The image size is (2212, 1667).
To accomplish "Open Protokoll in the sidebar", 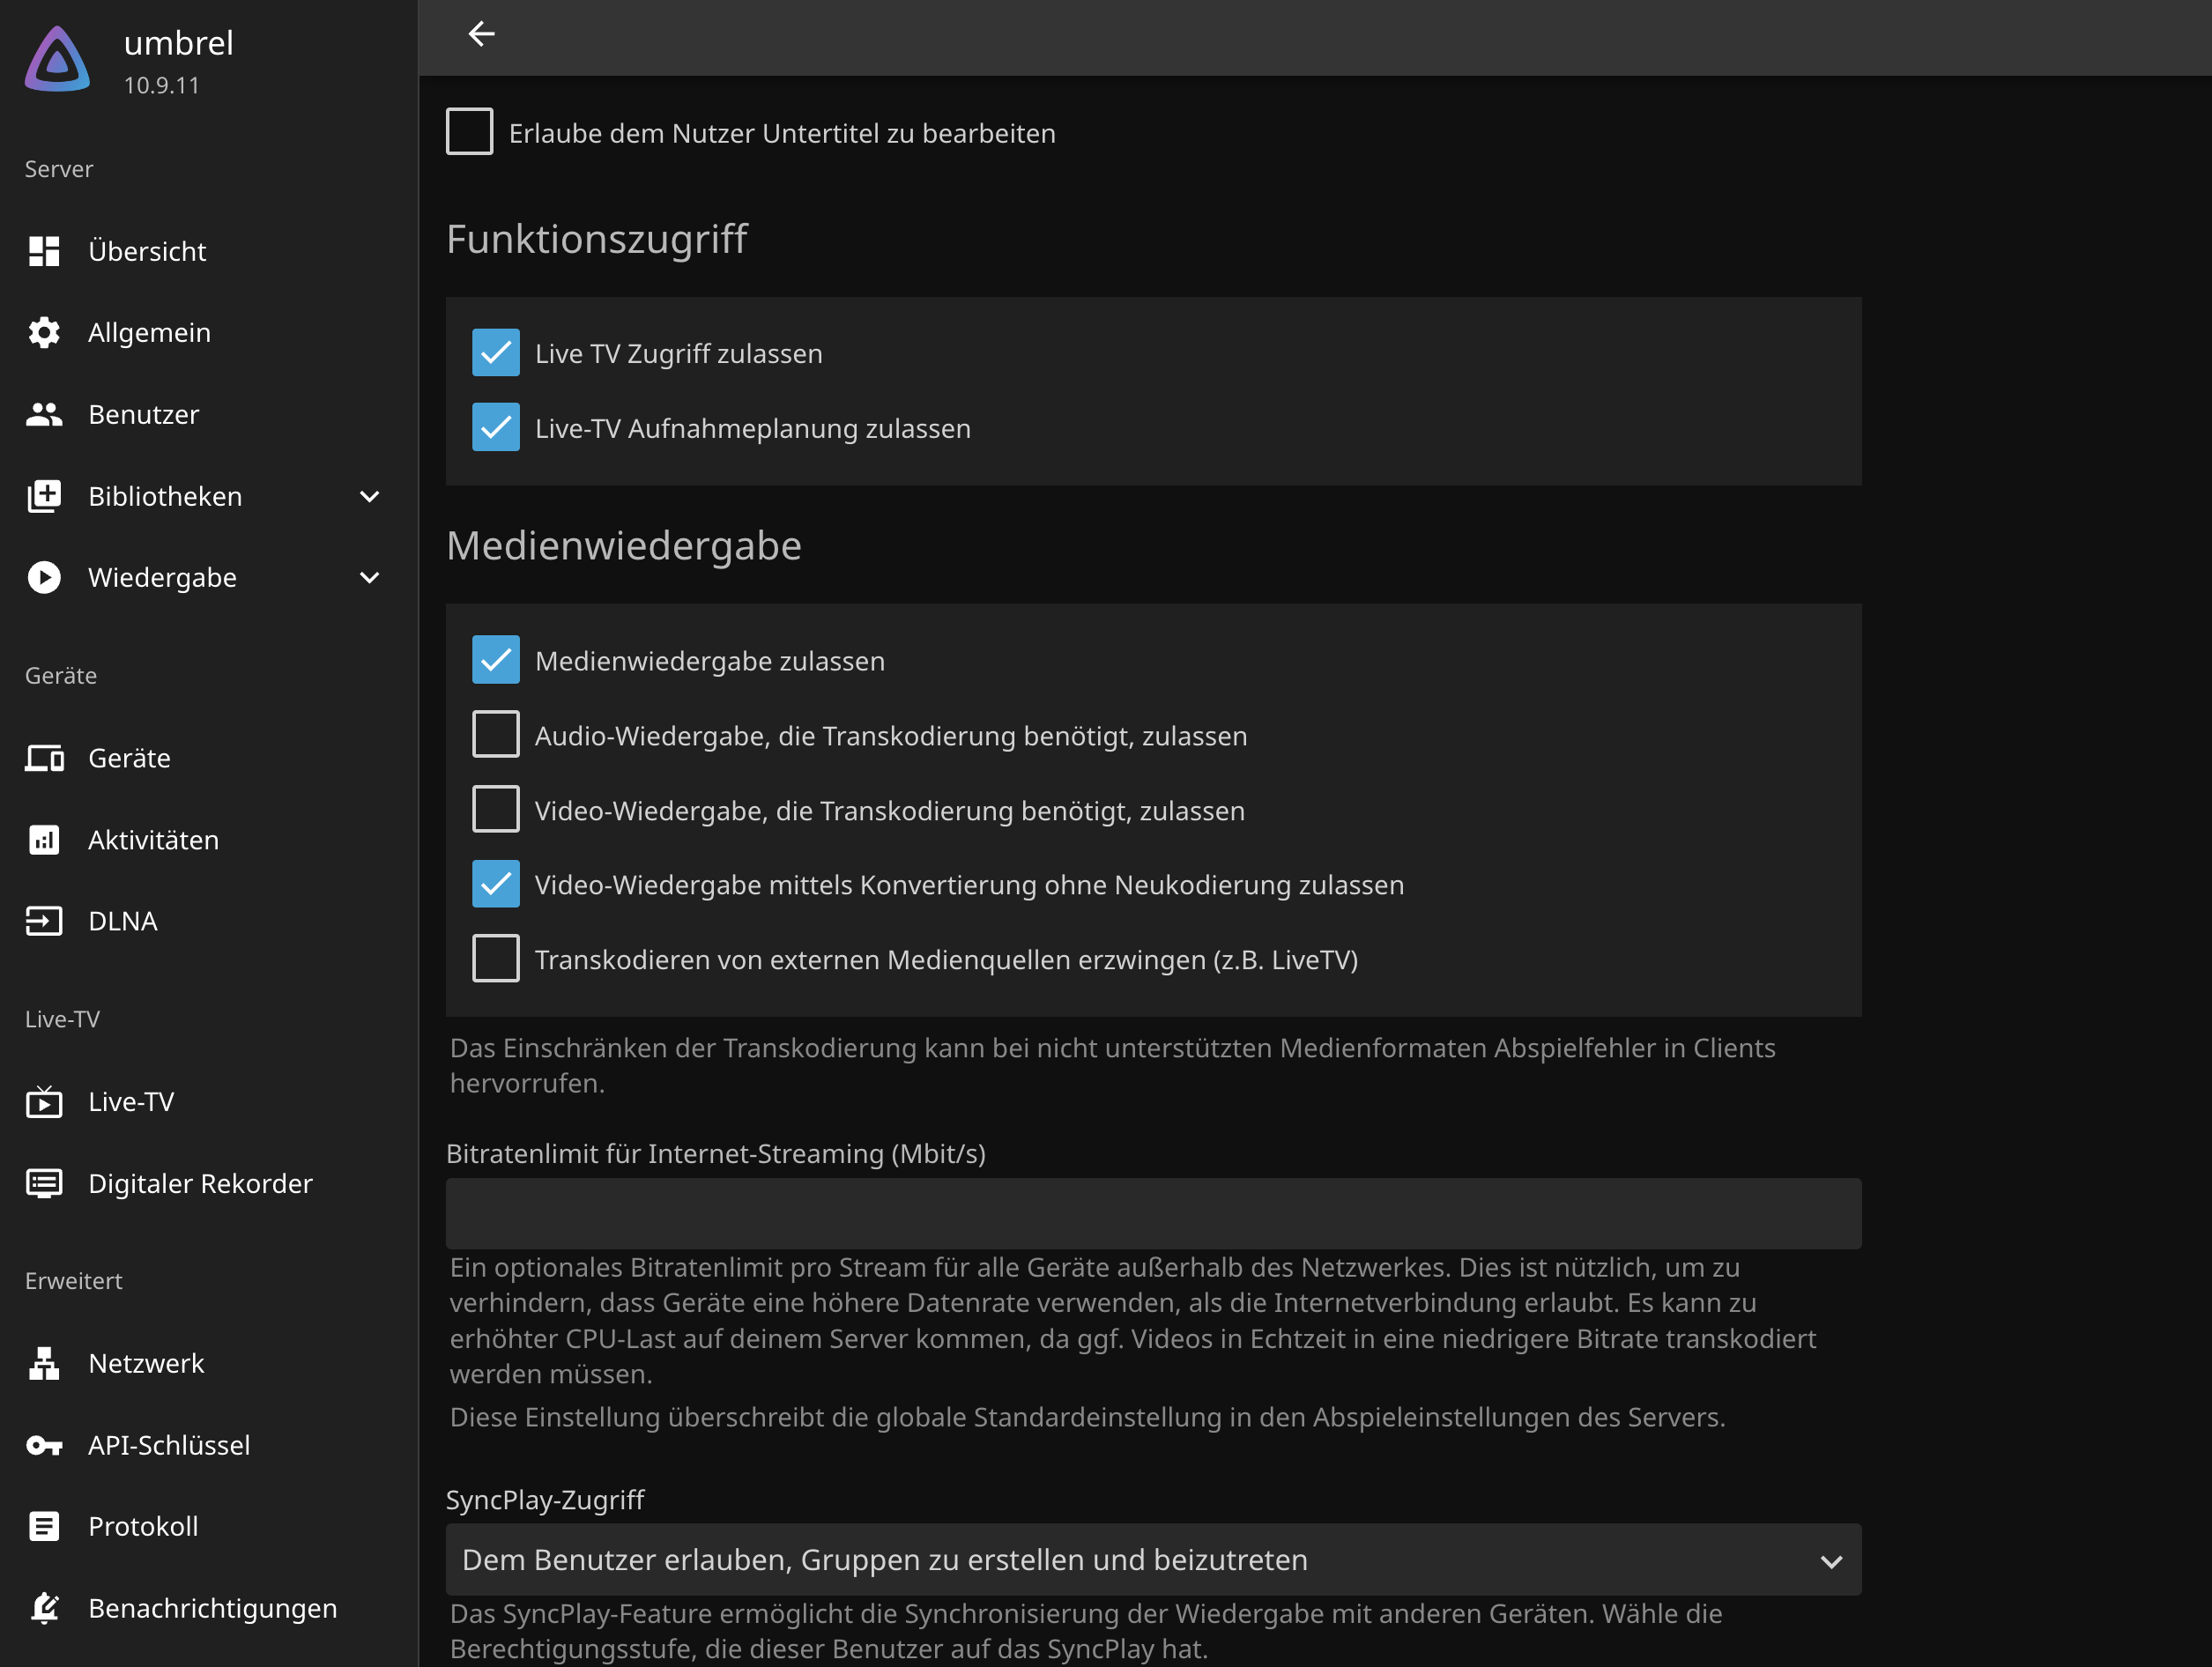I will 143,1526.
